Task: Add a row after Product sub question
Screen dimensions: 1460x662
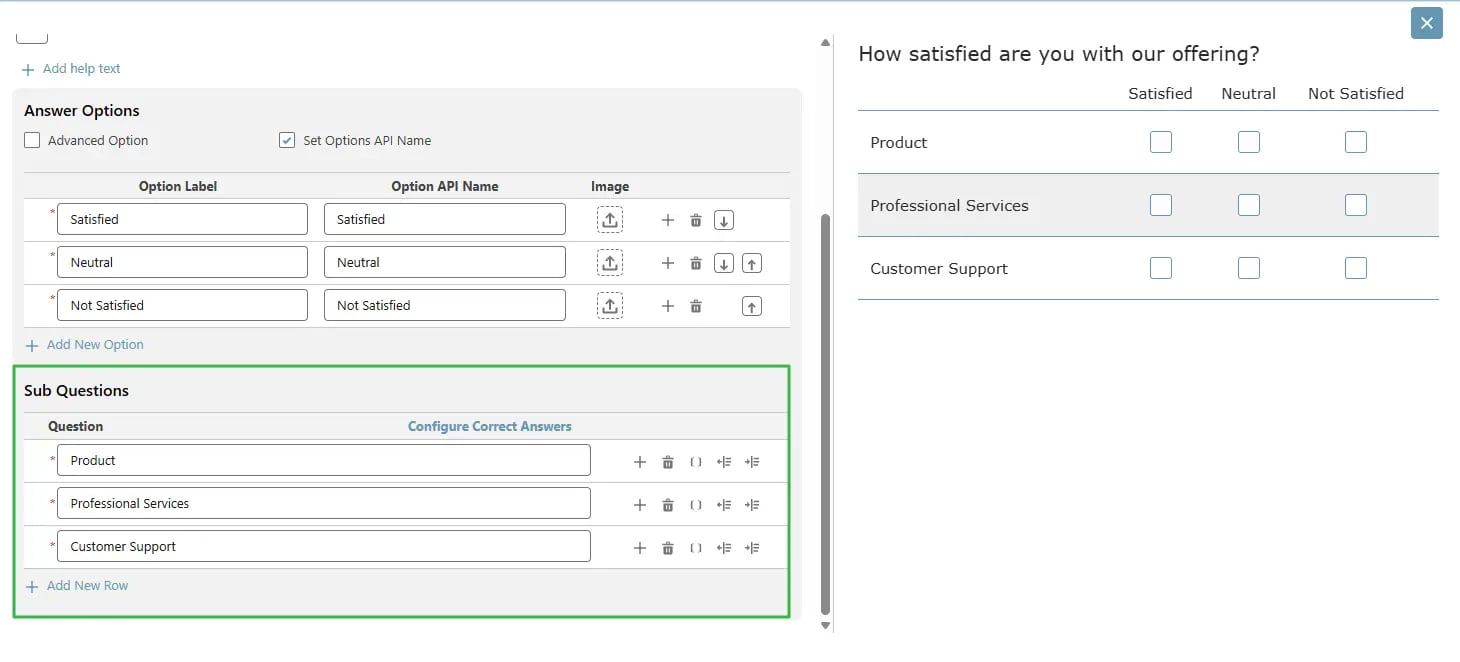Action: pyautogui.click(x=640, y=462)
